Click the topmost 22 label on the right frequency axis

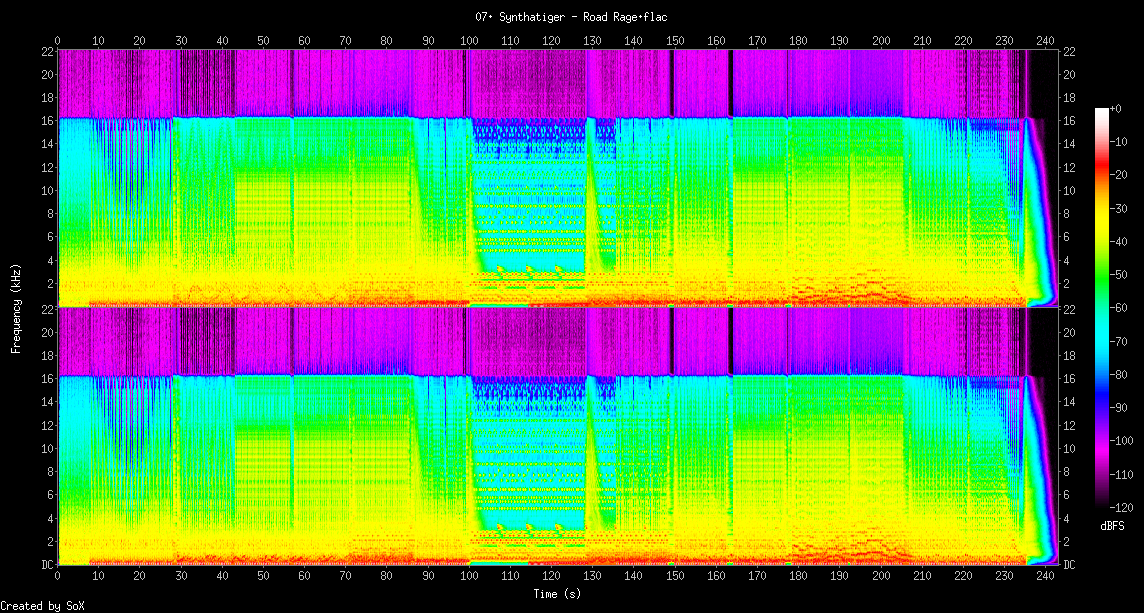tap(1069, 51)
